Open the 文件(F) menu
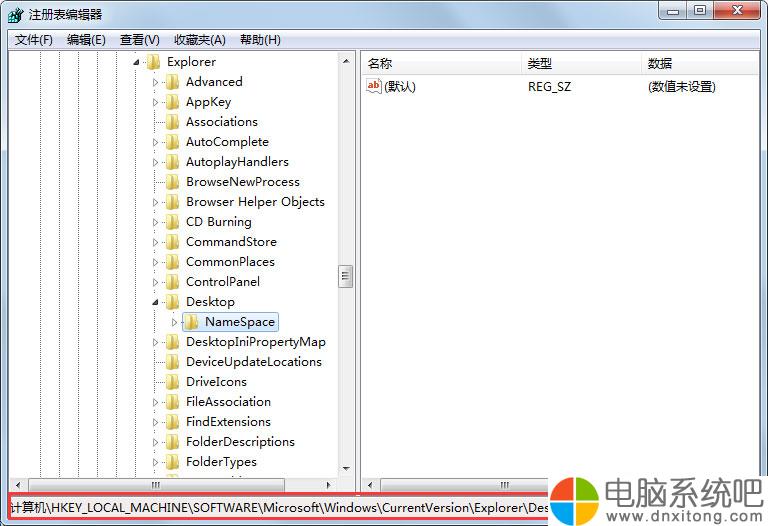This screenshot has width=768, height=526. click(x=34, y=40)
